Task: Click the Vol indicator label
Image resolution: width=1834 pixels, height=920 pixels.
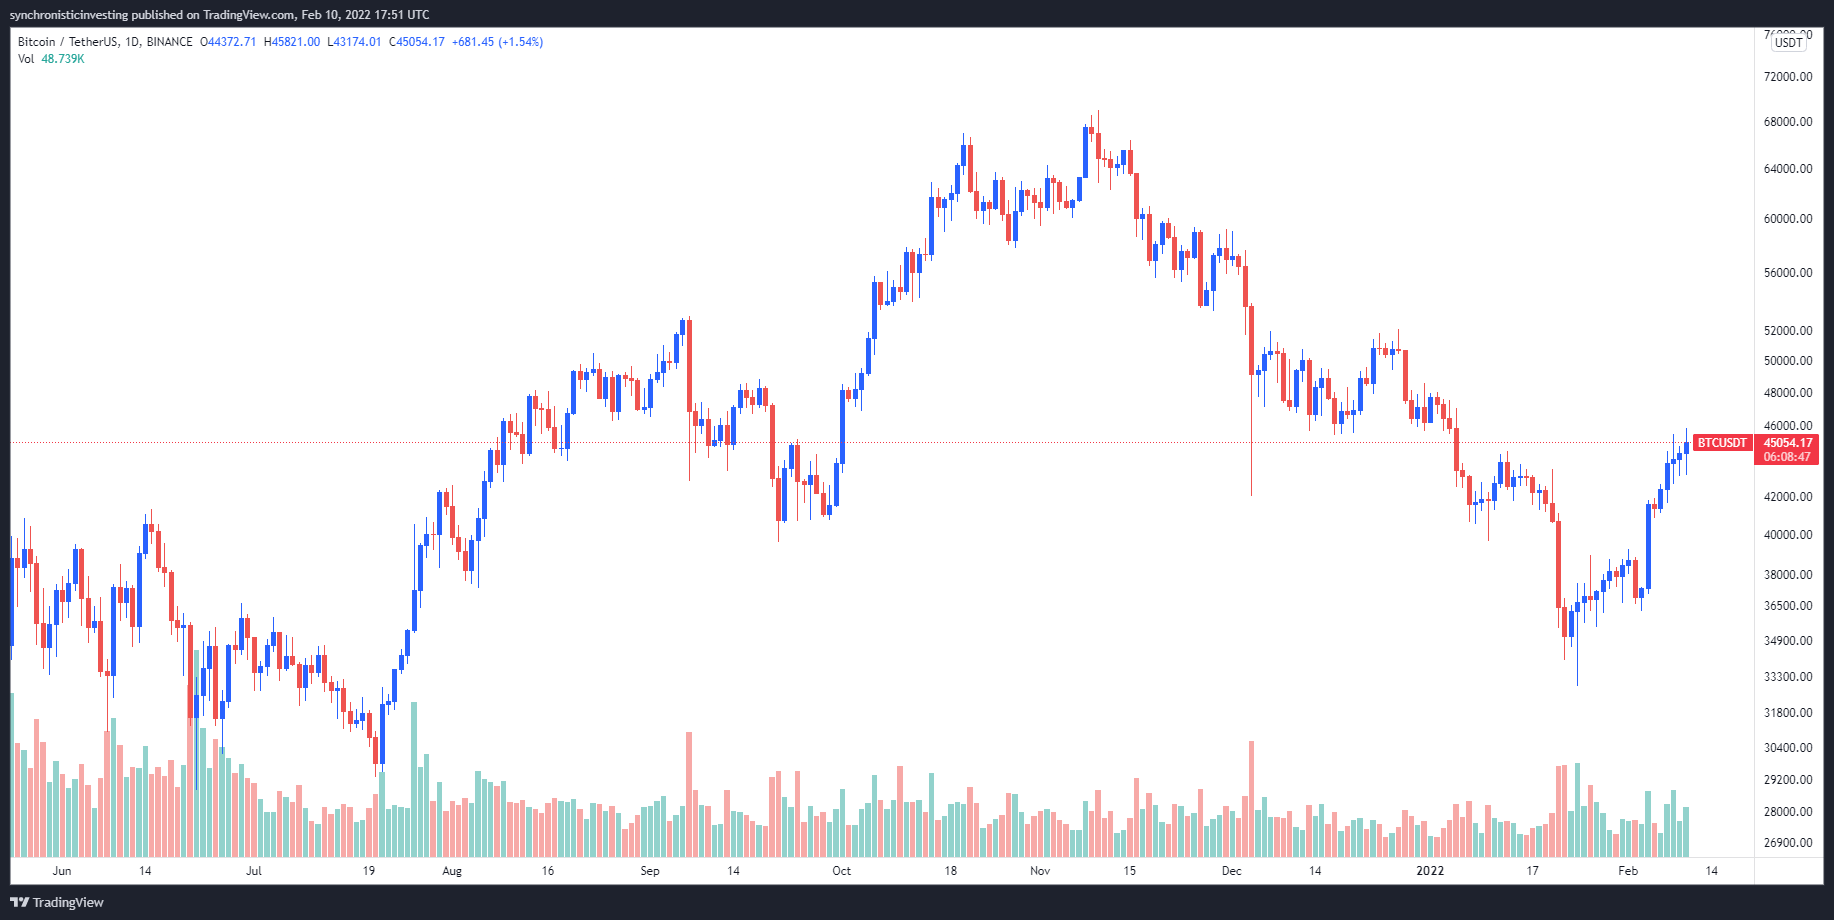Action: pyautogui.click(x=26, y=59)
